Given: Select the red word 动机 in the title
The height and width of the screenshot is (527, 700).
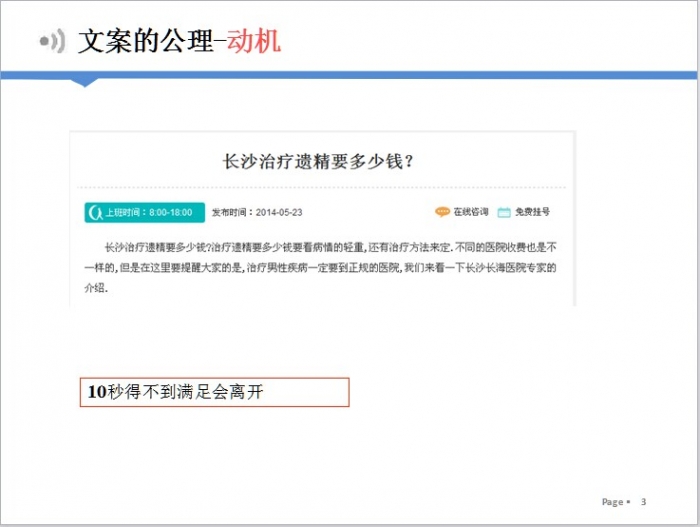Looking at the screenshot, I should [x=253, y=41].
